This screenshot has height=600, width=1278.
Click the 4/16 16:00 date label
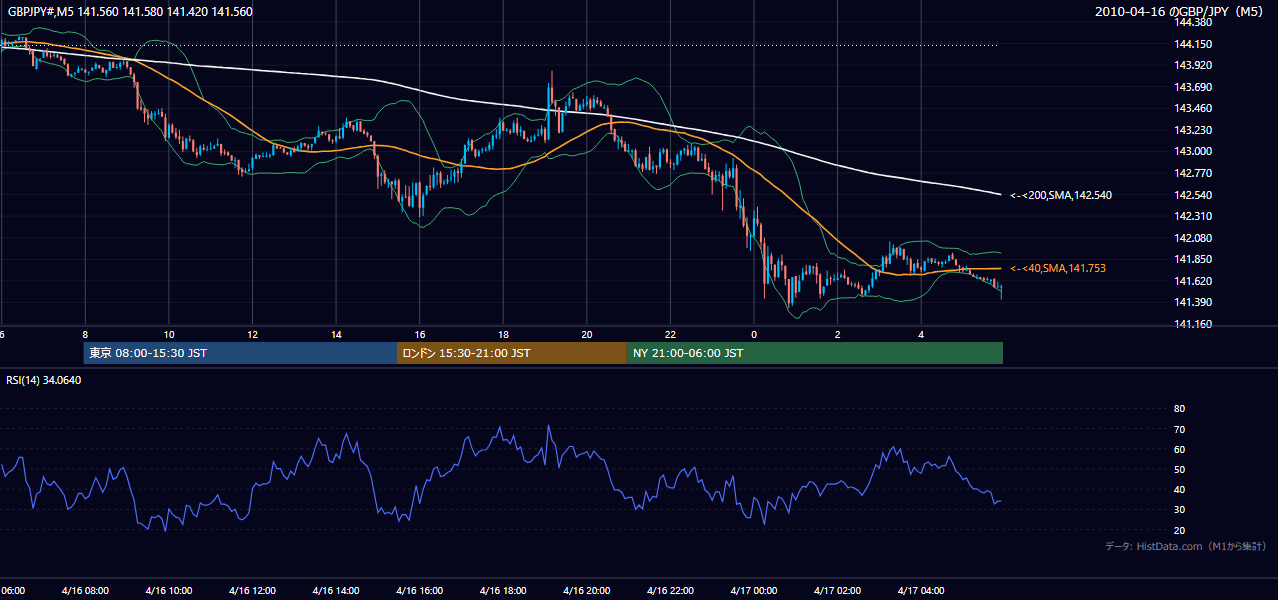click(420, 590)
